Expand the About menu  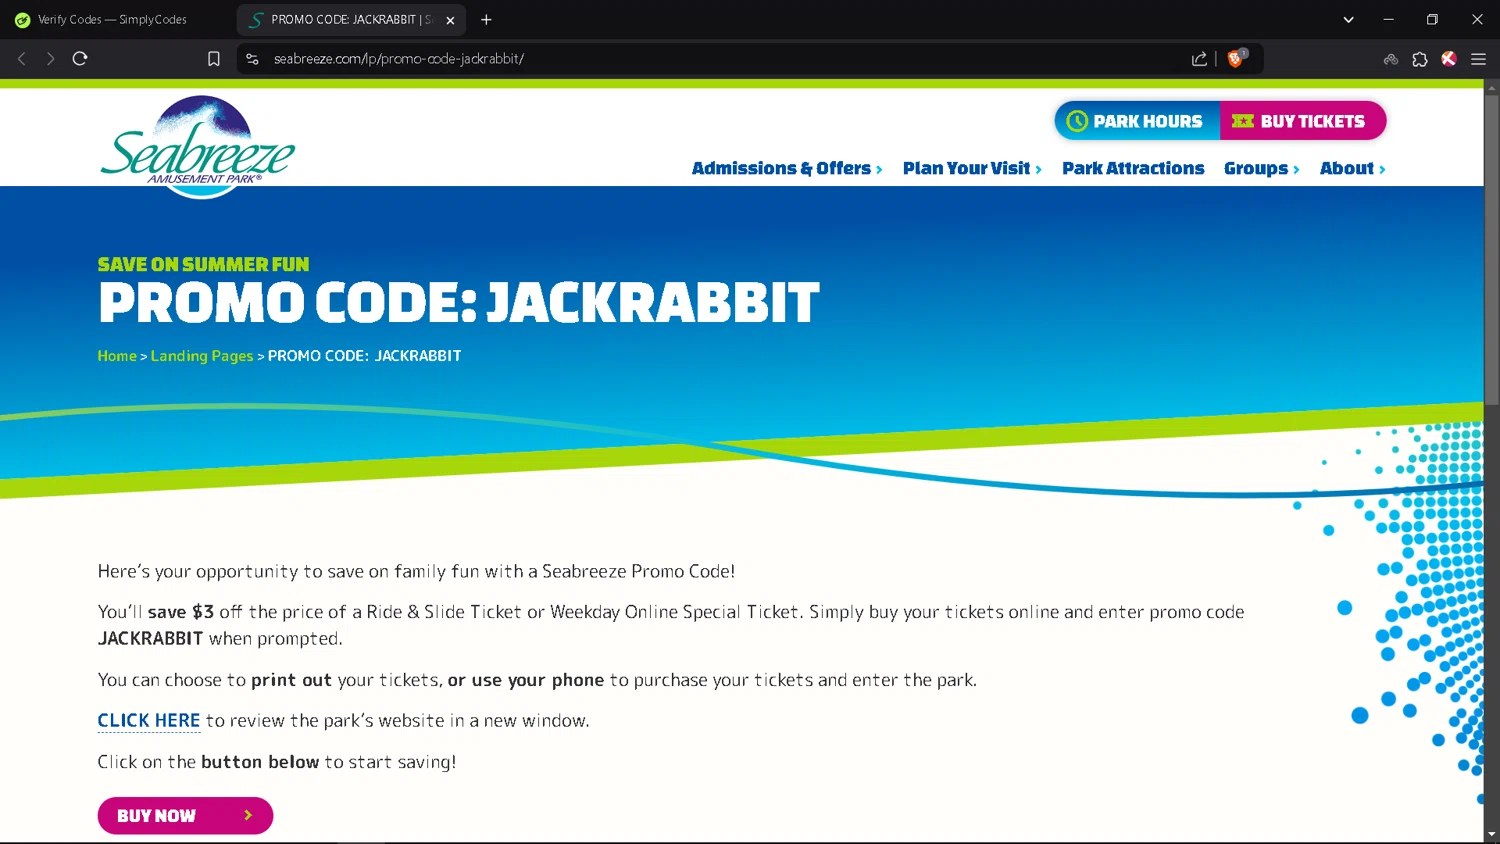tap(1352, 168)
